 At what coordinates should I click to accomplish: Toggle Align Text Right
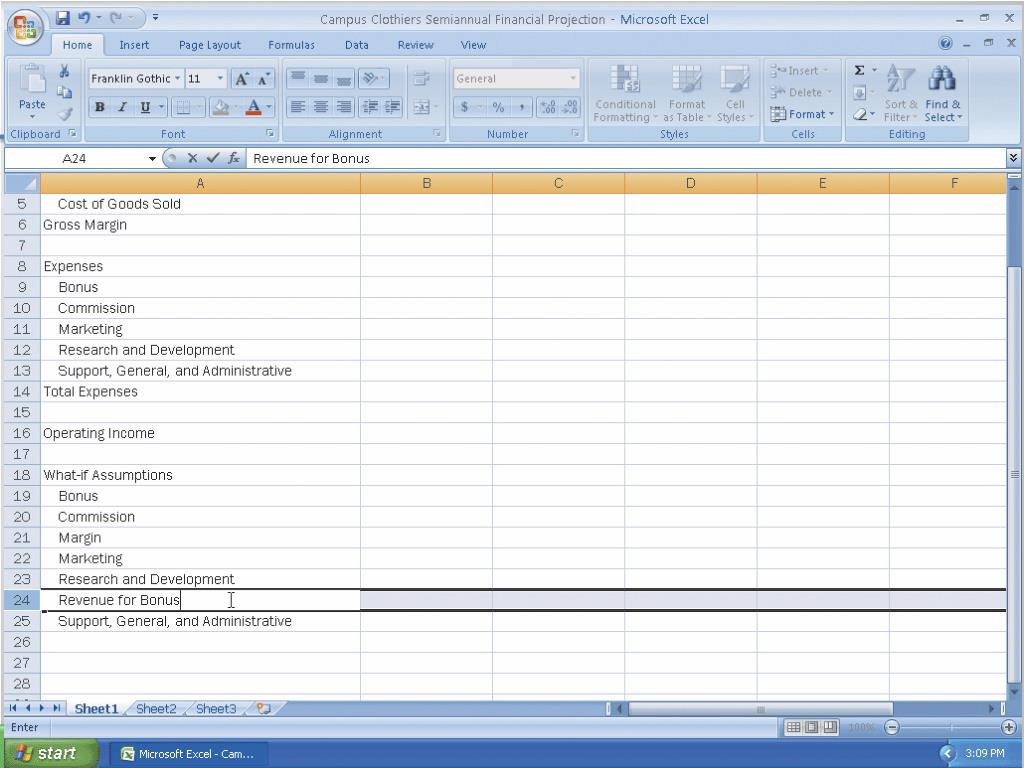343,106
